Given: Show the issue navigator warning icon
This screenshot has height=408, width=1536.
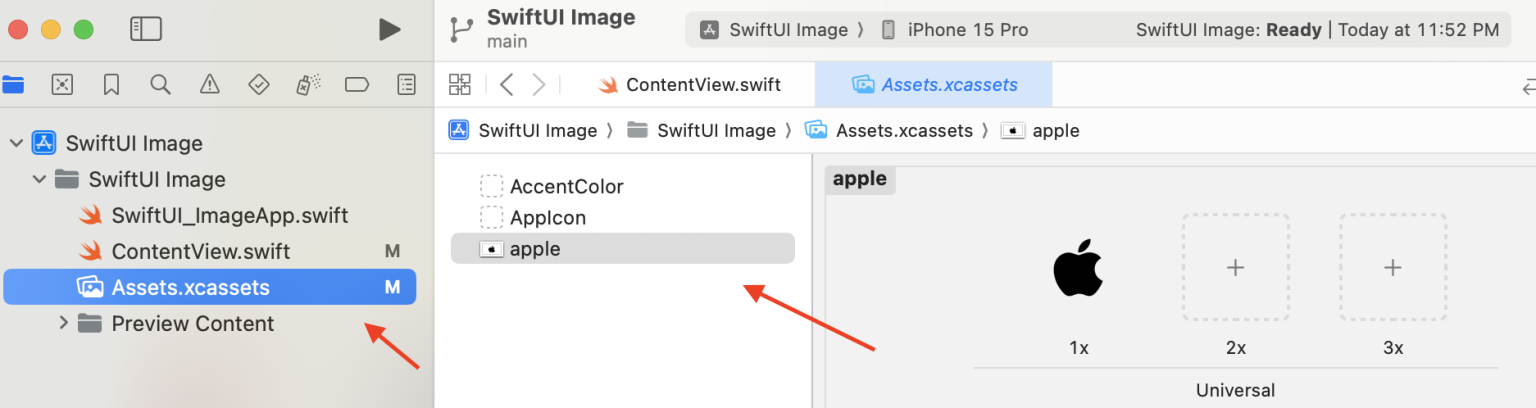Looking at the screenshot, I should click(x=209, y=84).
